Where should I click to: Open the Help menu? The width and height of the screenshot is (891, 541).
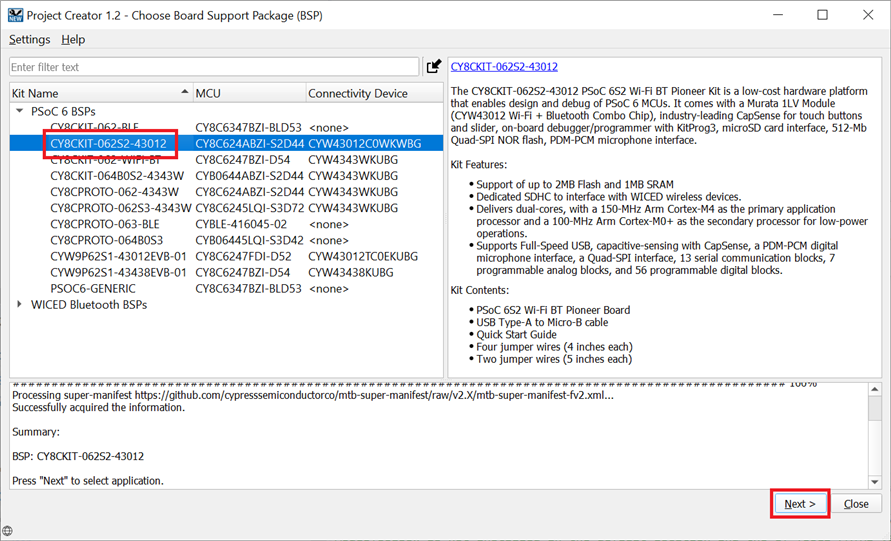point(73,40)
